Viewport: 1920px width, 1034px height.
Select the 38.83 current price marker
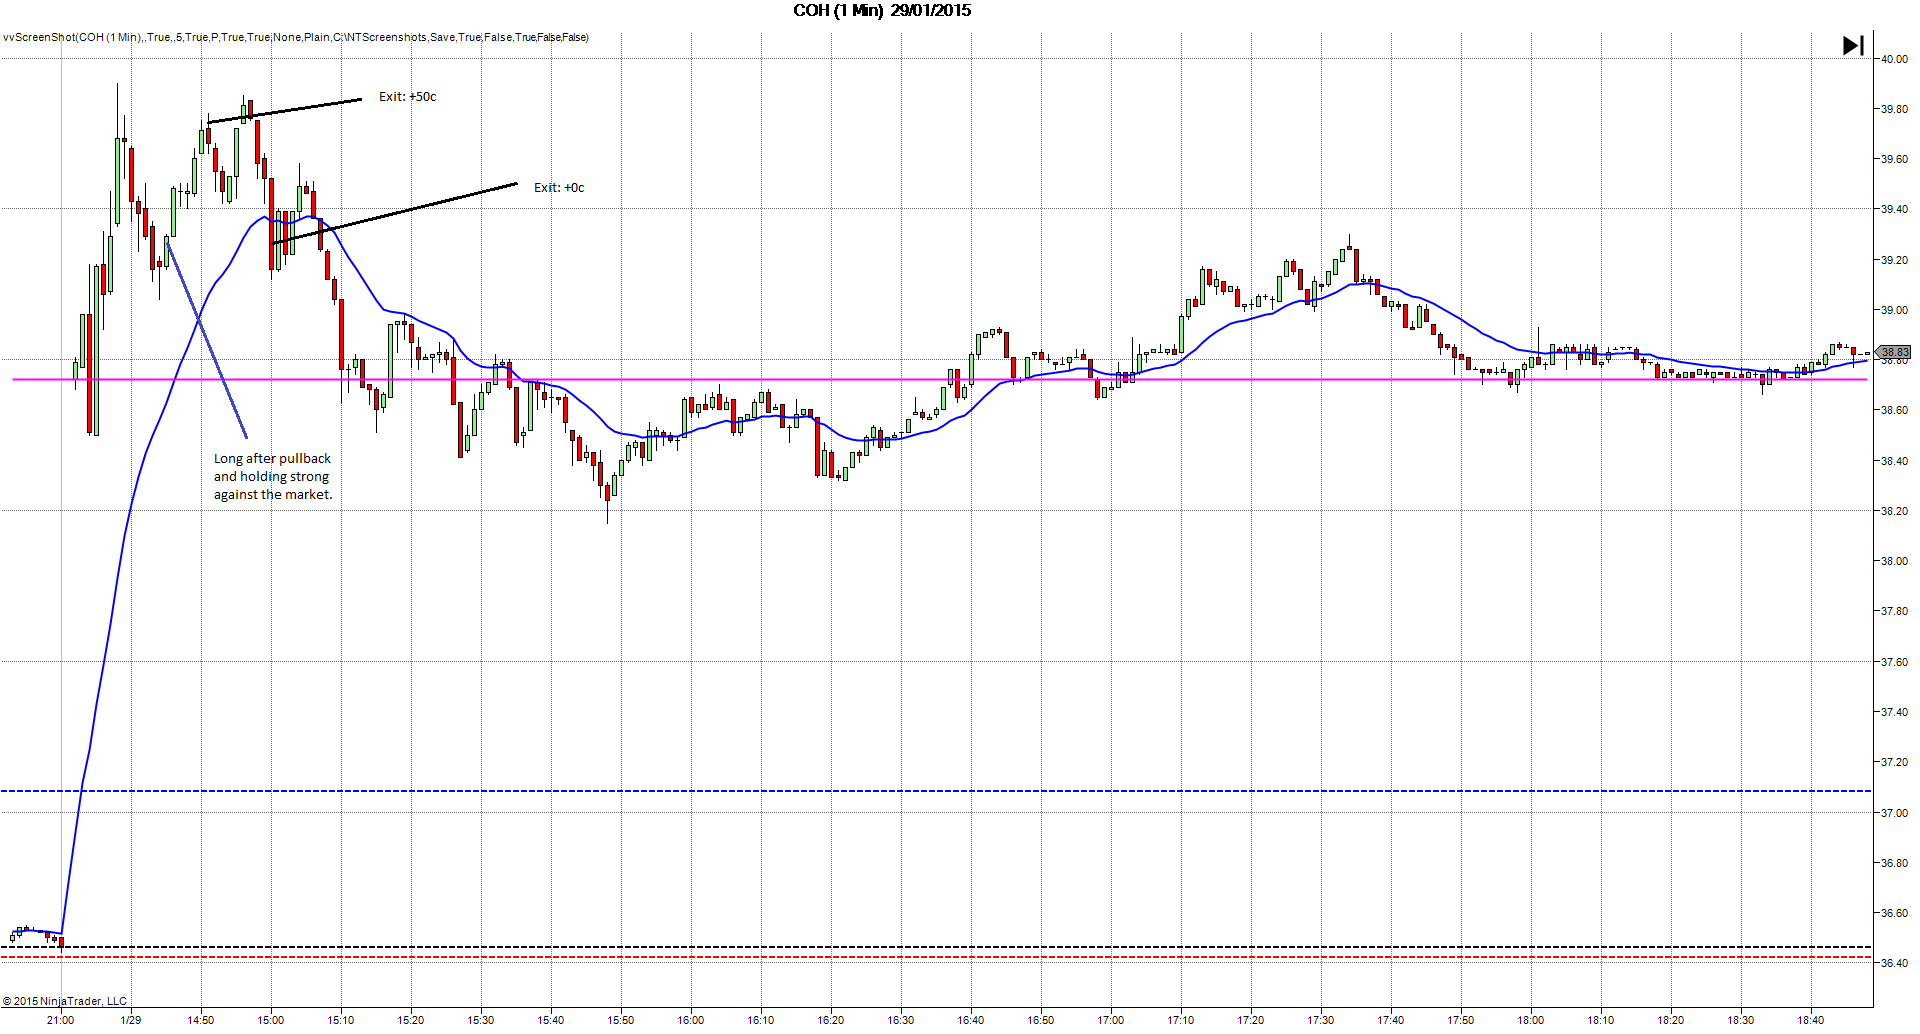(x=1894, y=352)
